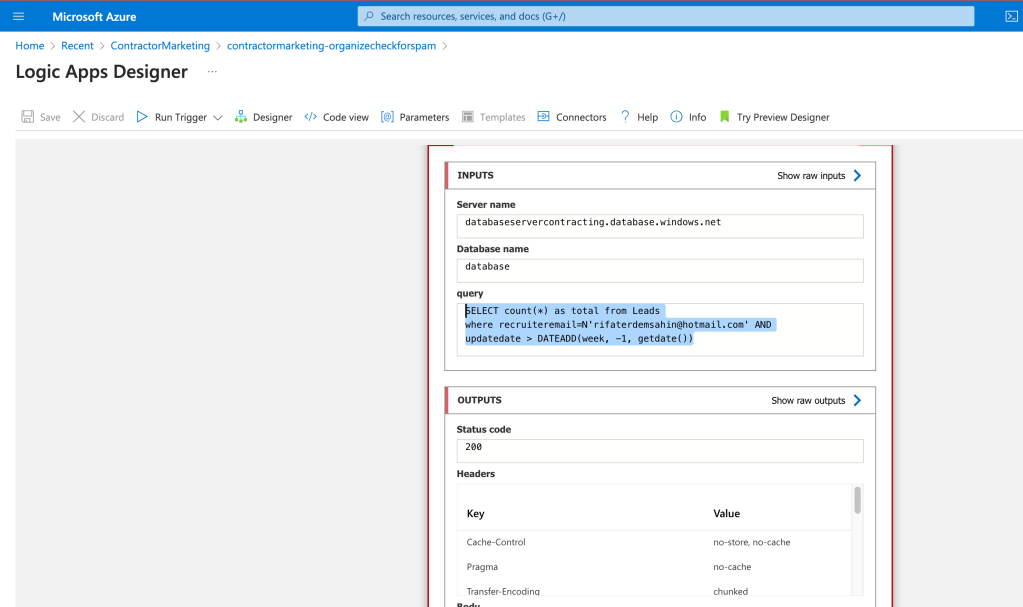Click the Save floppy disk icon
The width and height of the screenshot is (1023, 607).
click(x=27, y=117)
